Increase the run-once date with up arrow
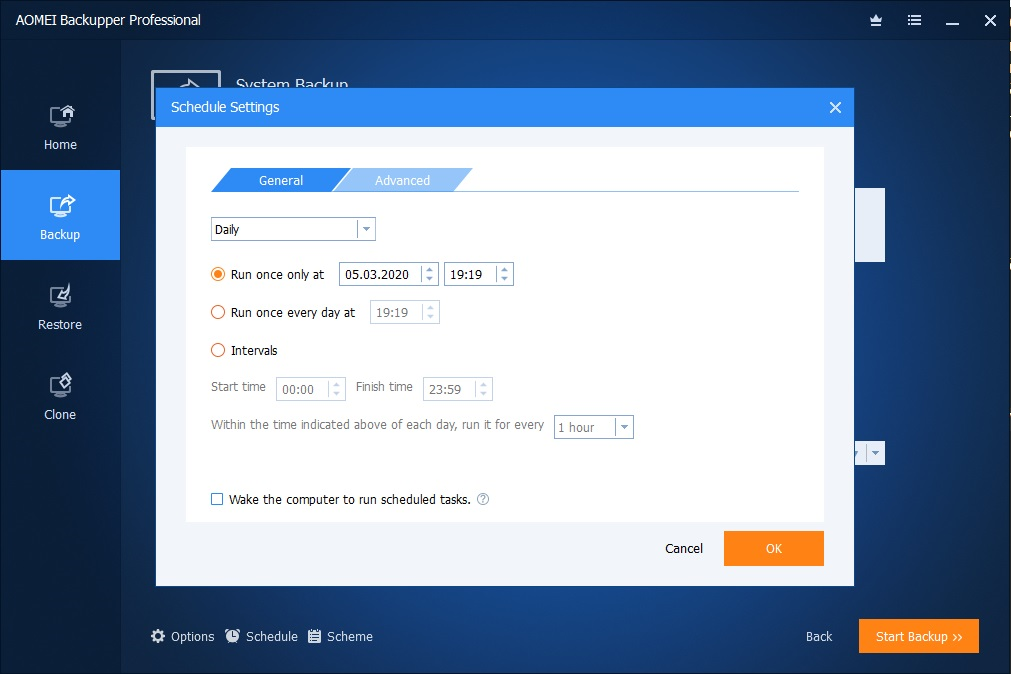This screenshot has height=674, width=1011. pyautogui.click(x=429, y=269)
